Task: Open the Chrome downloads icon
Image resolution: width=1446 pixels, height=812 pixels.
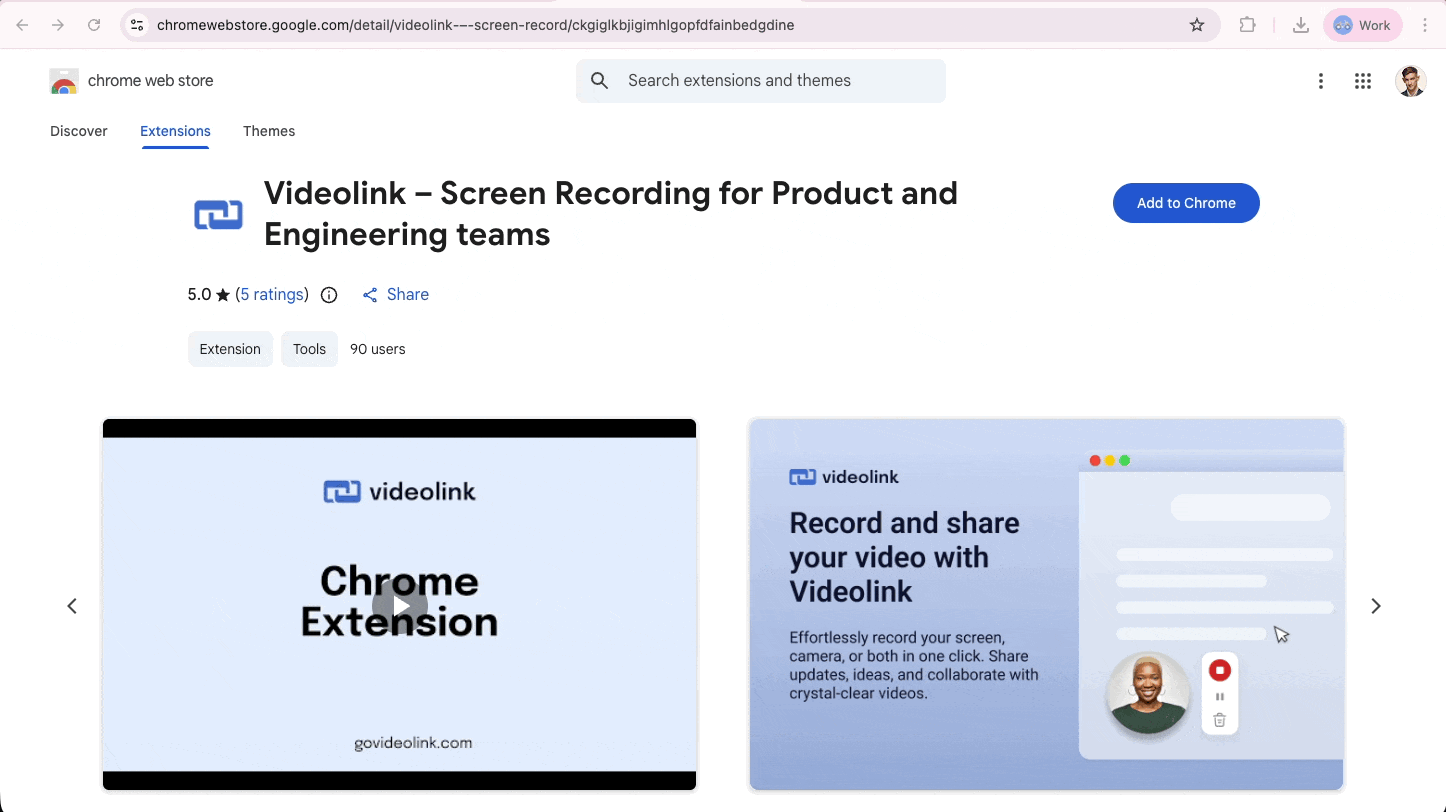Action: pyautogui.click(x=1301, y=25)
